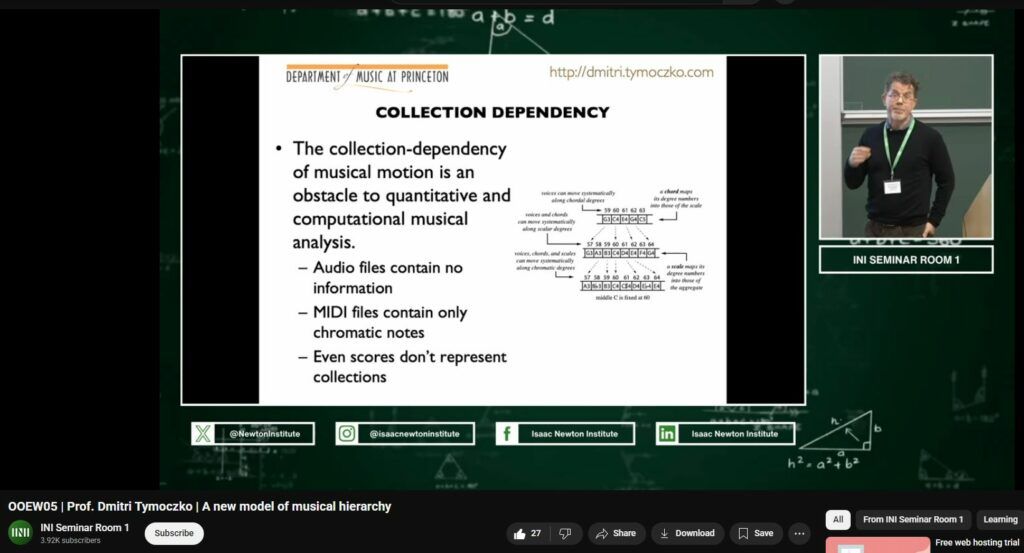Viewport: 1024px width, 553px height.
Task: Click the Facebook logo in the video overlay
Action: [x=507, y=433]
